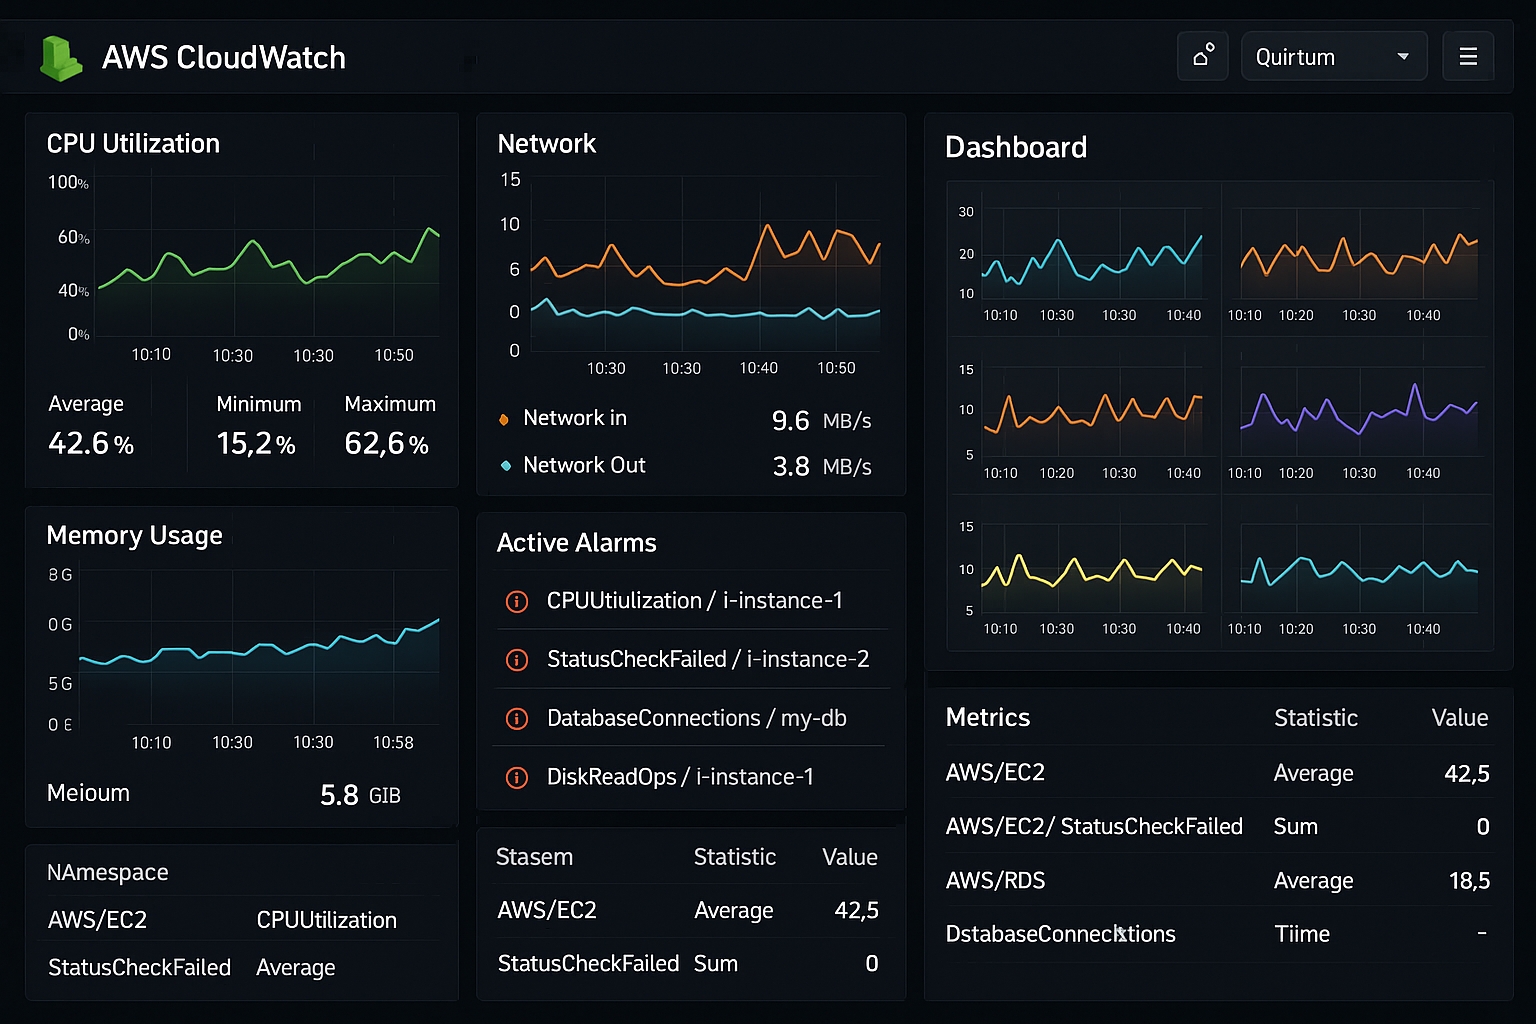1536x1024 pixels.
Task: Click the Network panel title
Action: 546,144
